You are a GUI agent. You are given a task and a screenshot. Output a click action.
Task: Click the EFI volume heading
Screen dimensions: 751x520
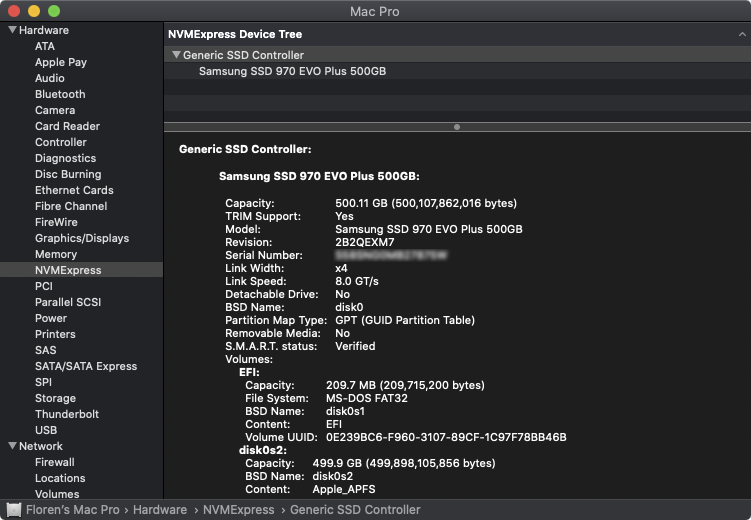[249, 372]
